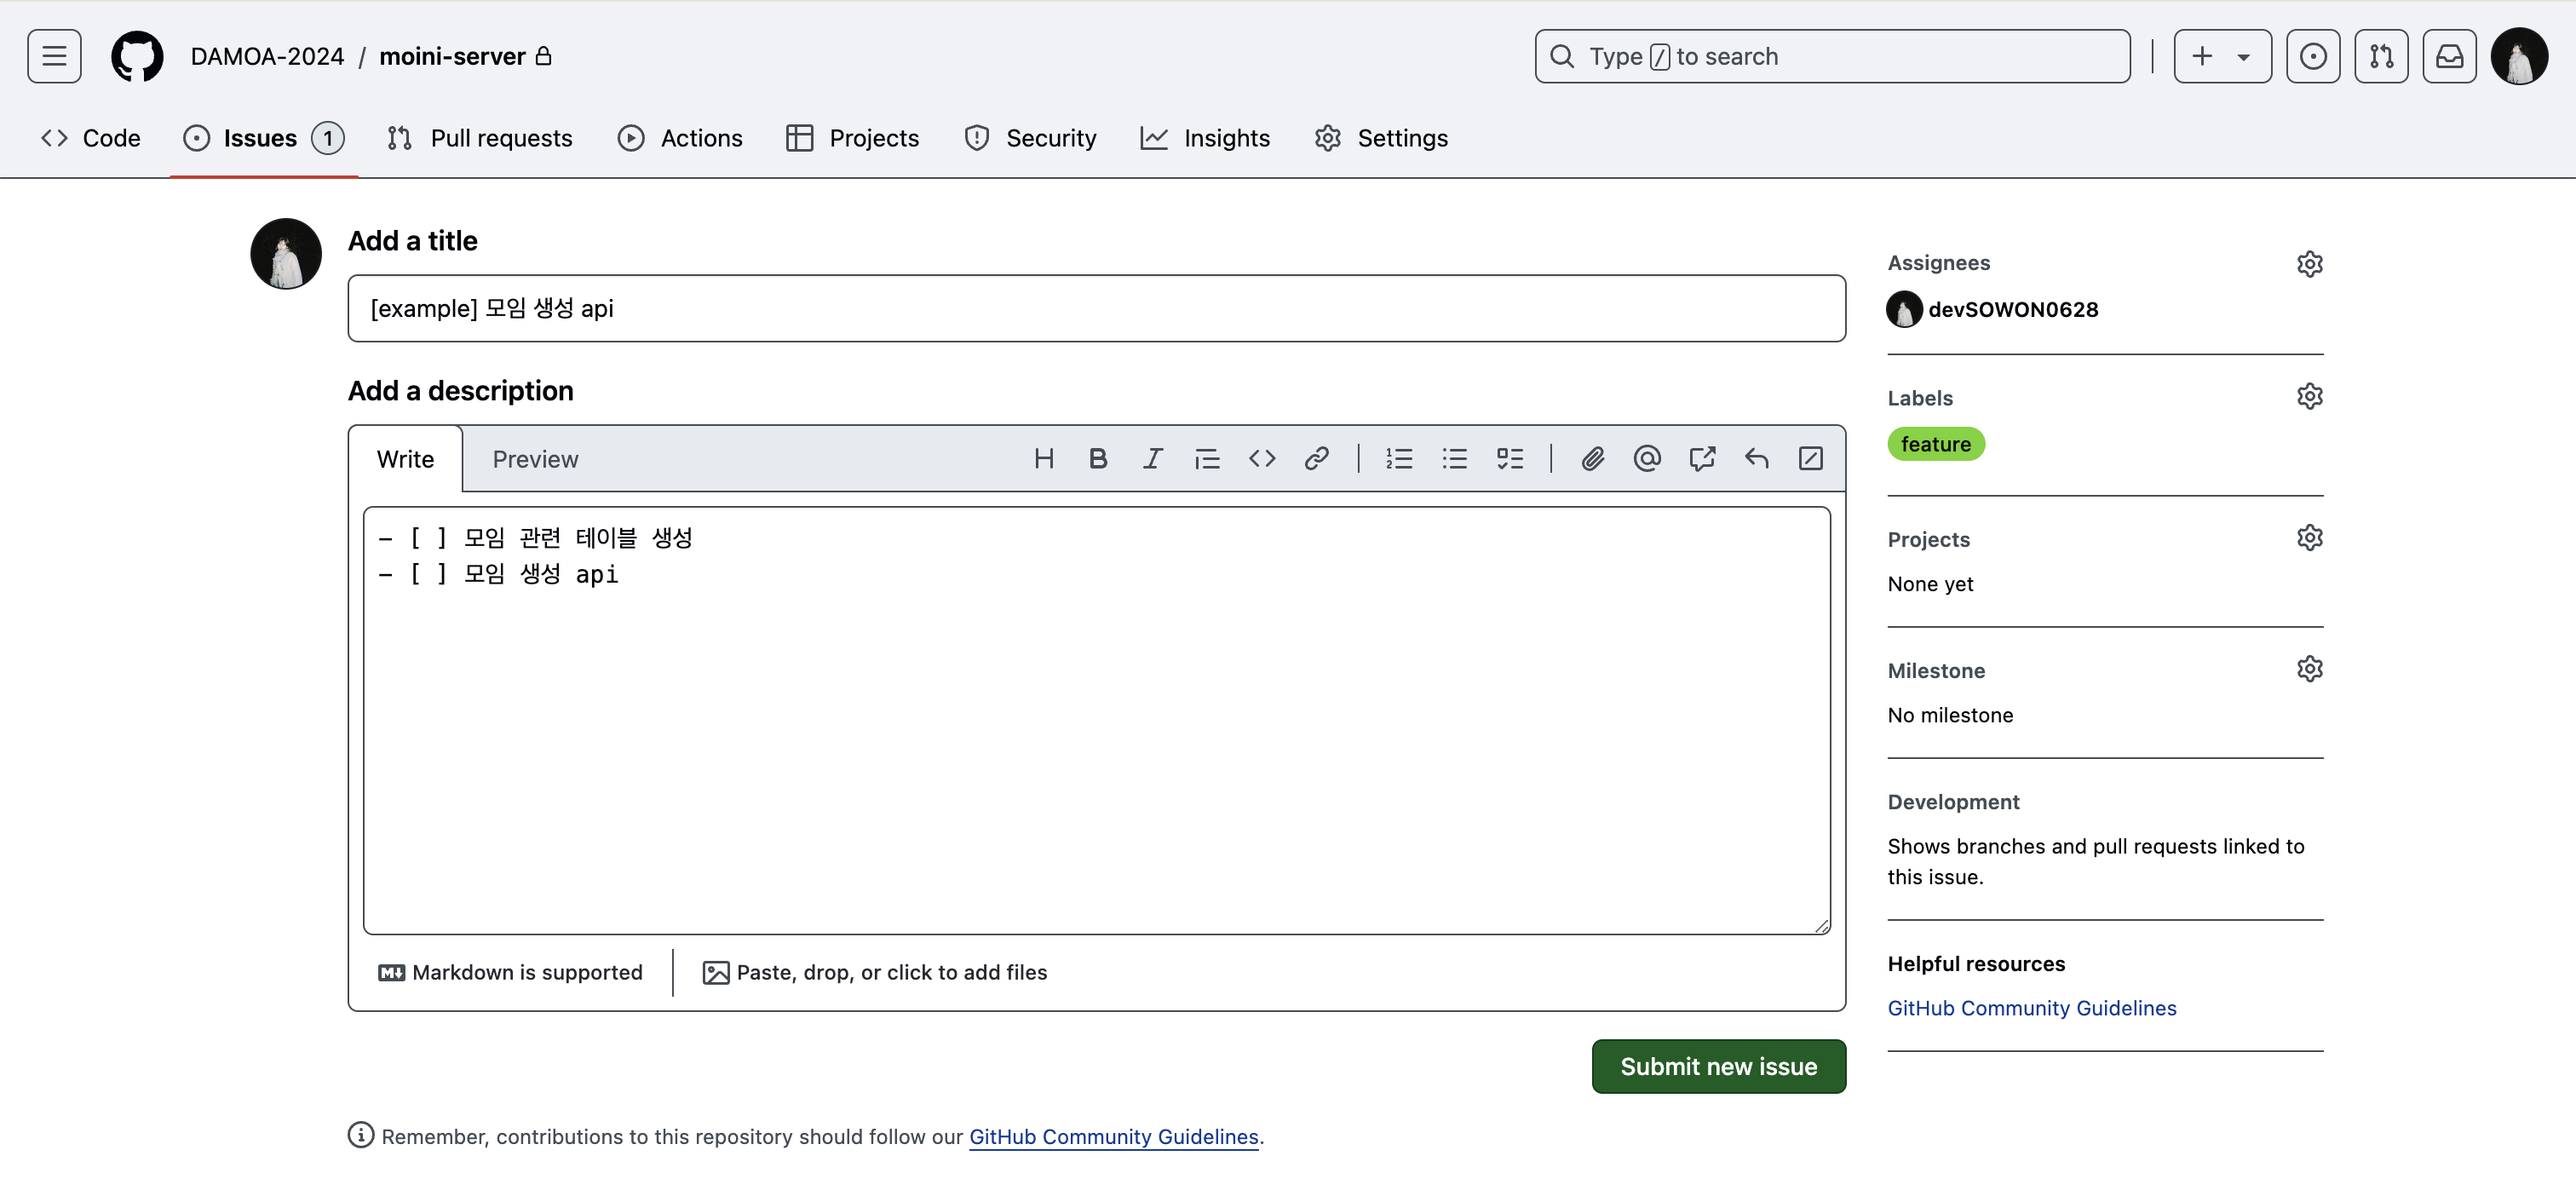Select the Write editor tab

pos(405,459)
